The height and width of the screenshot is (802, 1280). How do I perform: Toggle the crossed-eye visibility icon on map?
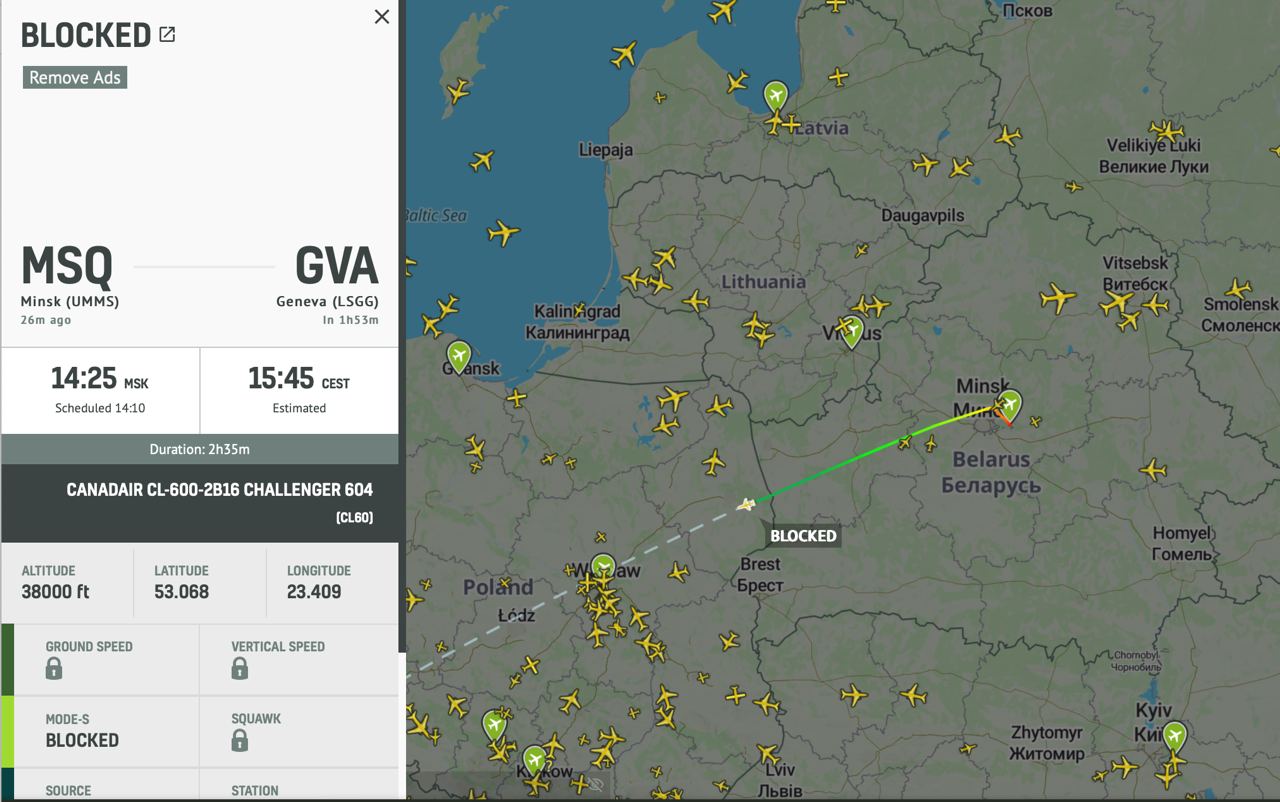click(596, 784)
